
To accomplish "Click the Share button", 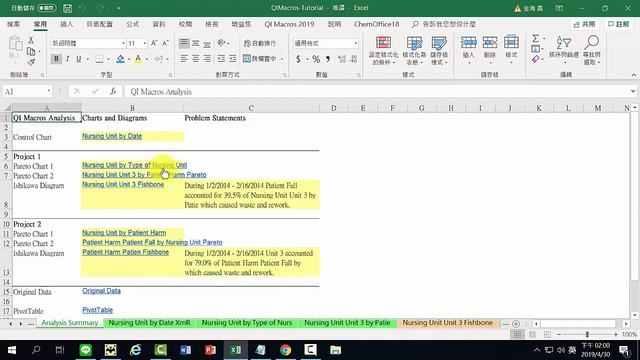I will [x=584, y=24].
